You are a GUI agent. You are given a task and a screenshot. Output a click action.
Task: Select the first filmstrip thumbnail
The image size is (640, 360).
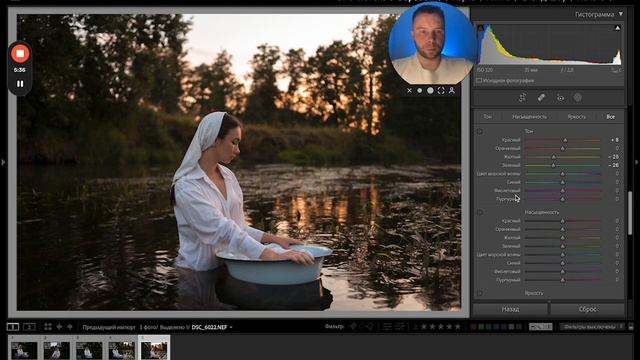(24, 350)
